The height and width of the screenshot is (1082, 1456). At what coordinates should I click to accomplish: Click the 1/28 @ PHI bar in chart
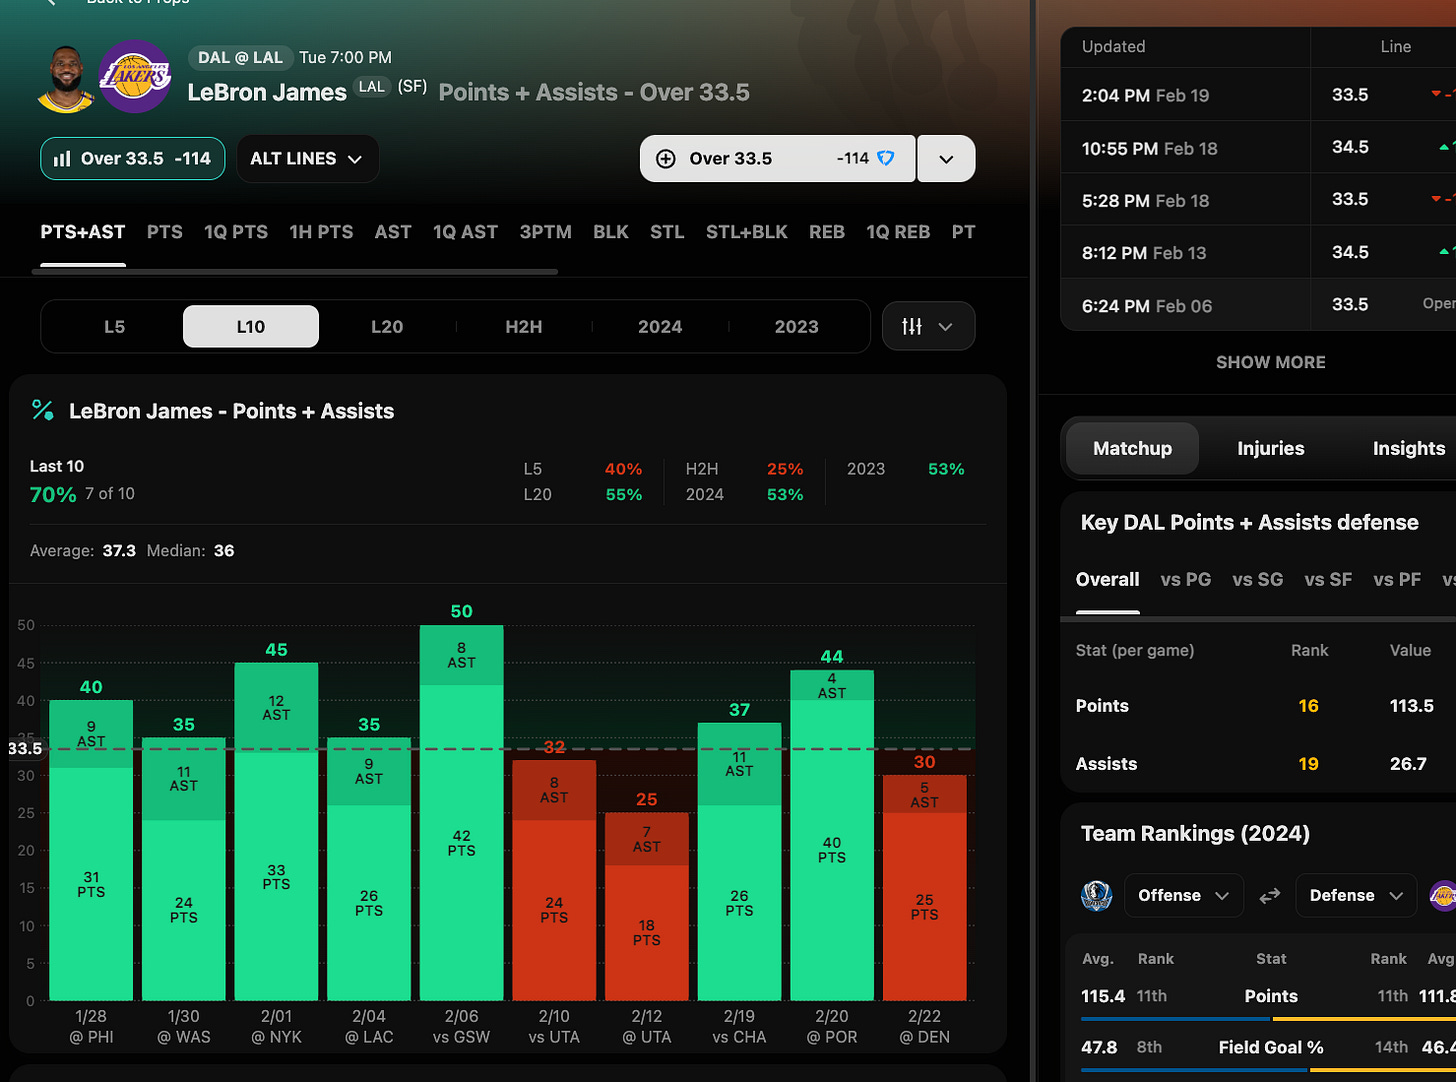click(x=91, y=850)
